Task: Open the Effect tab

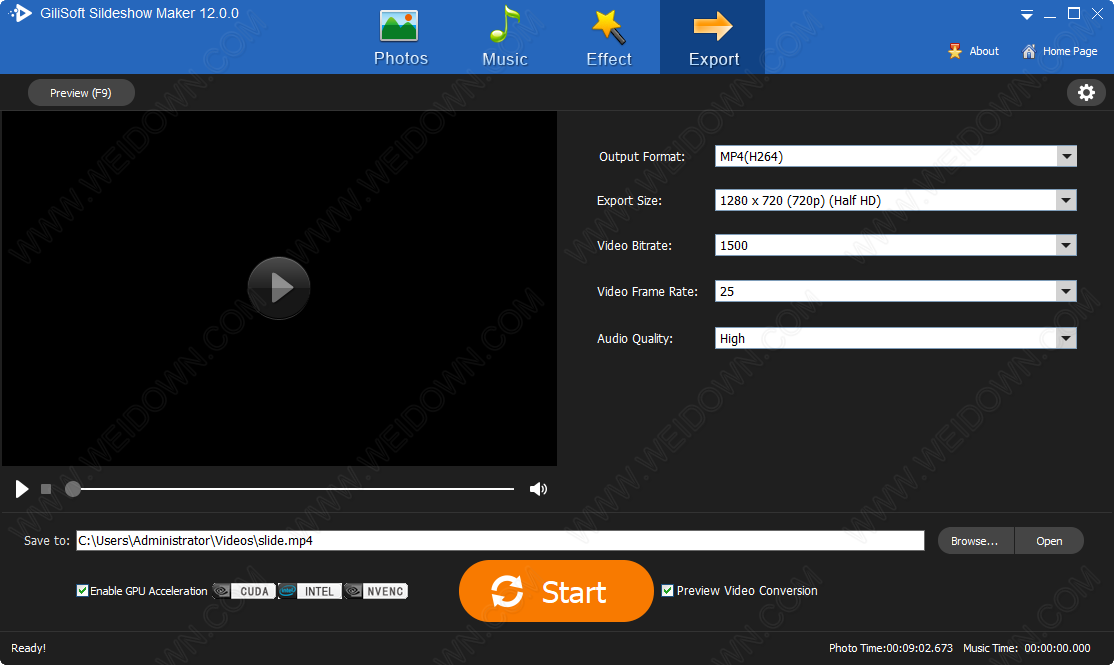Action: (609, 38)
